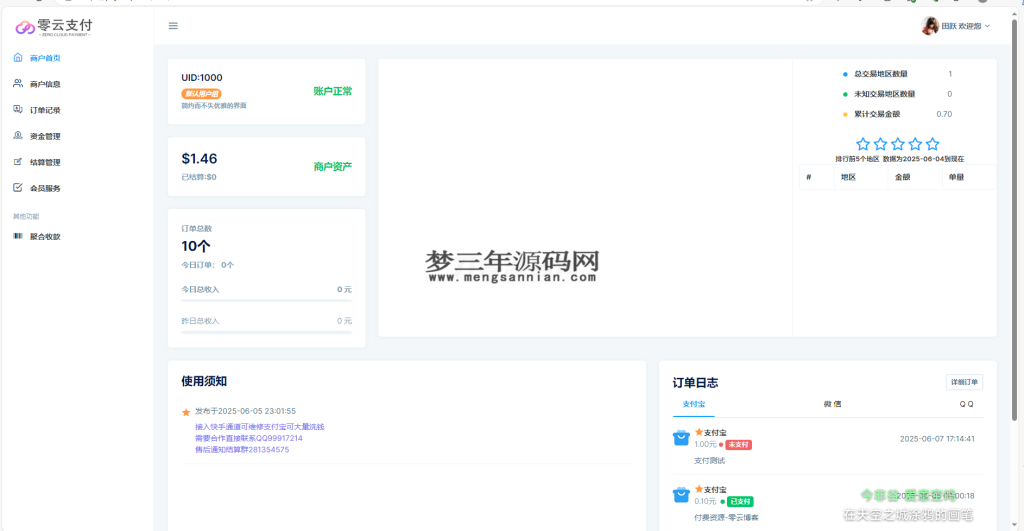Viewport: 1024px width, 531px height.
Task: Click the orange star beside the 使用须知 publish date
Action: point(186,412)
